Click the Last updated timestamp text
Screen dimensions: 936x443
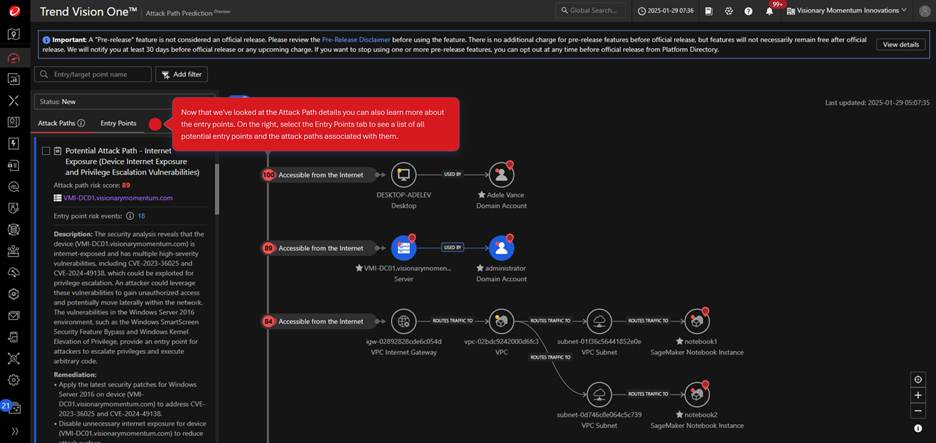(878, 103)
